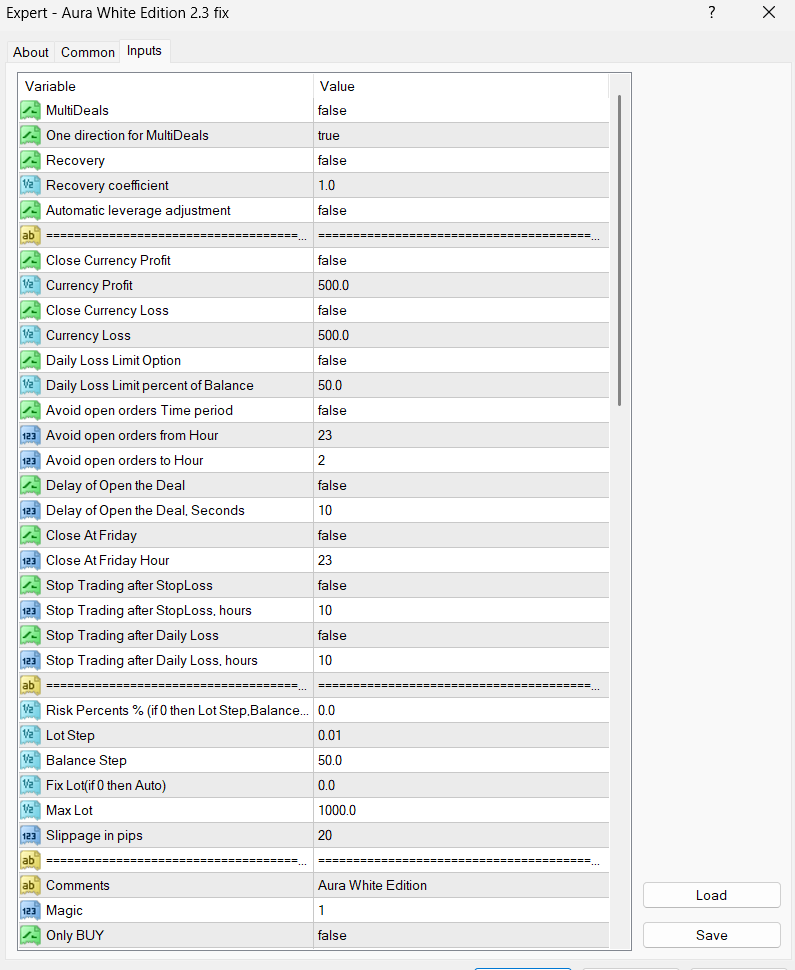The height and width of the screenshot is (970, 795).
Task: Click the integer icon beside Magic
Action: [x=30, y=910]
